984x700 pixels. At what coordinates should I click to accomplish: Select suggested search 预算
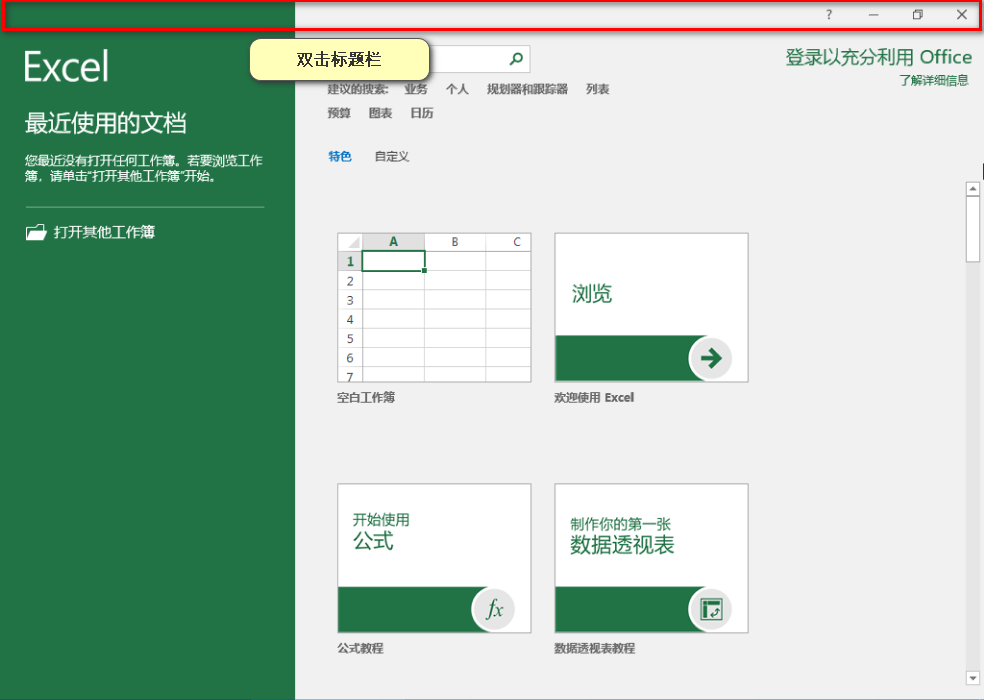coord(339,113)
